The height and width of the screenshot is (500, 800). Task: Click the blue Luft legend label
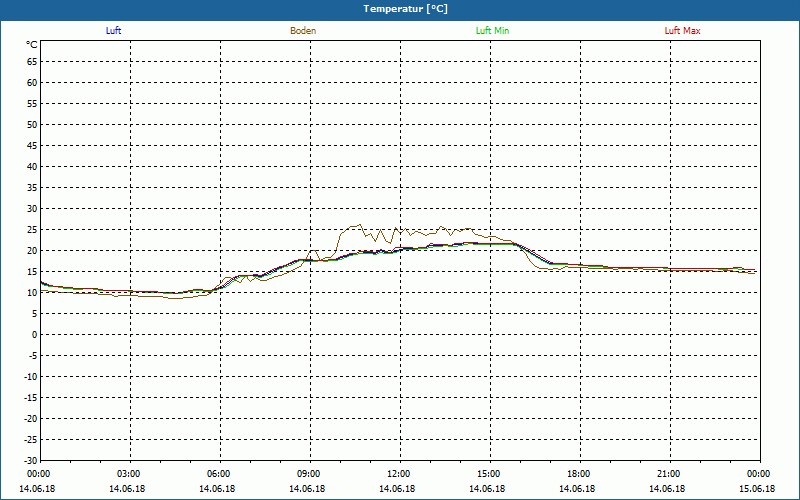click(113, 31)
